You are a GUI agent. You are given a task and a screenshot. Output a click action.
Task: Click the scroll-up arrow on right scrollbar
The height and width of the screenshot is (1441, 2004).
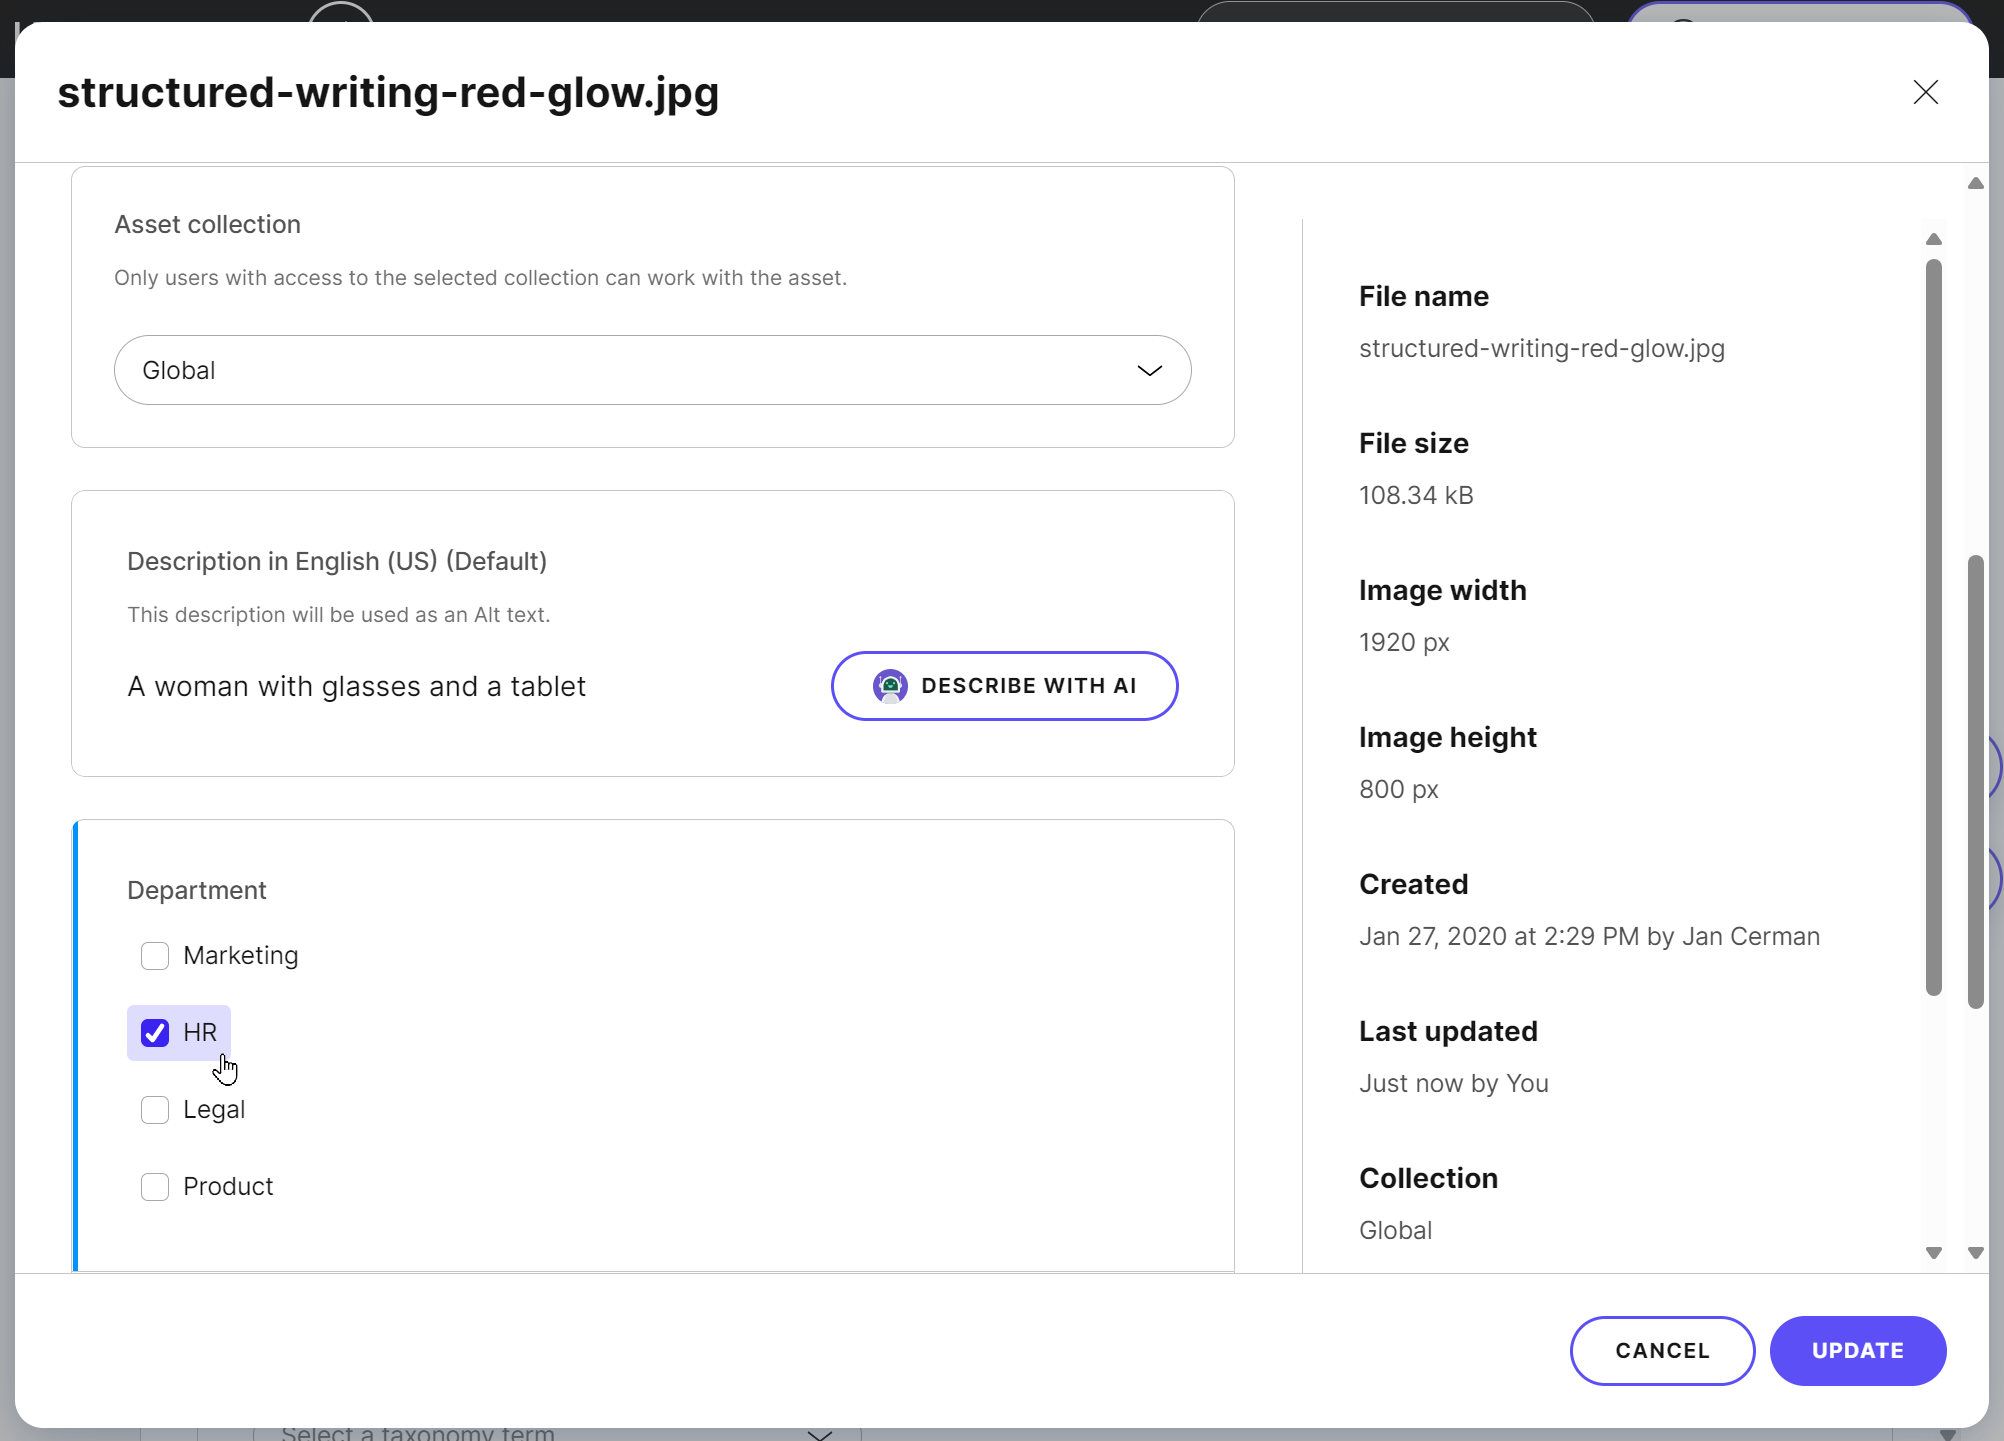coord(1933,239)
